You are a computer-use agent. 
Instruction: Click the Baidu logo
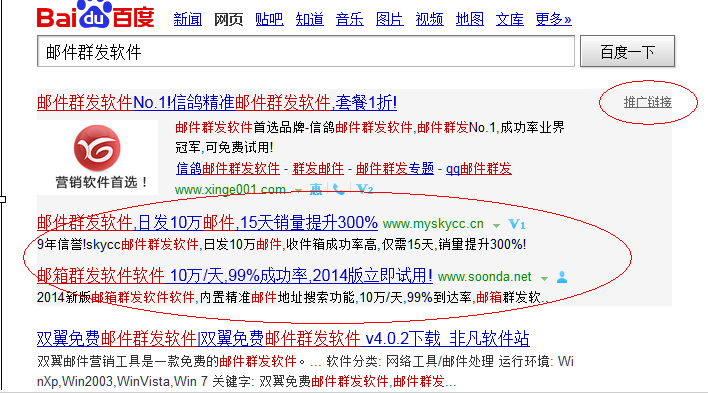95,14
